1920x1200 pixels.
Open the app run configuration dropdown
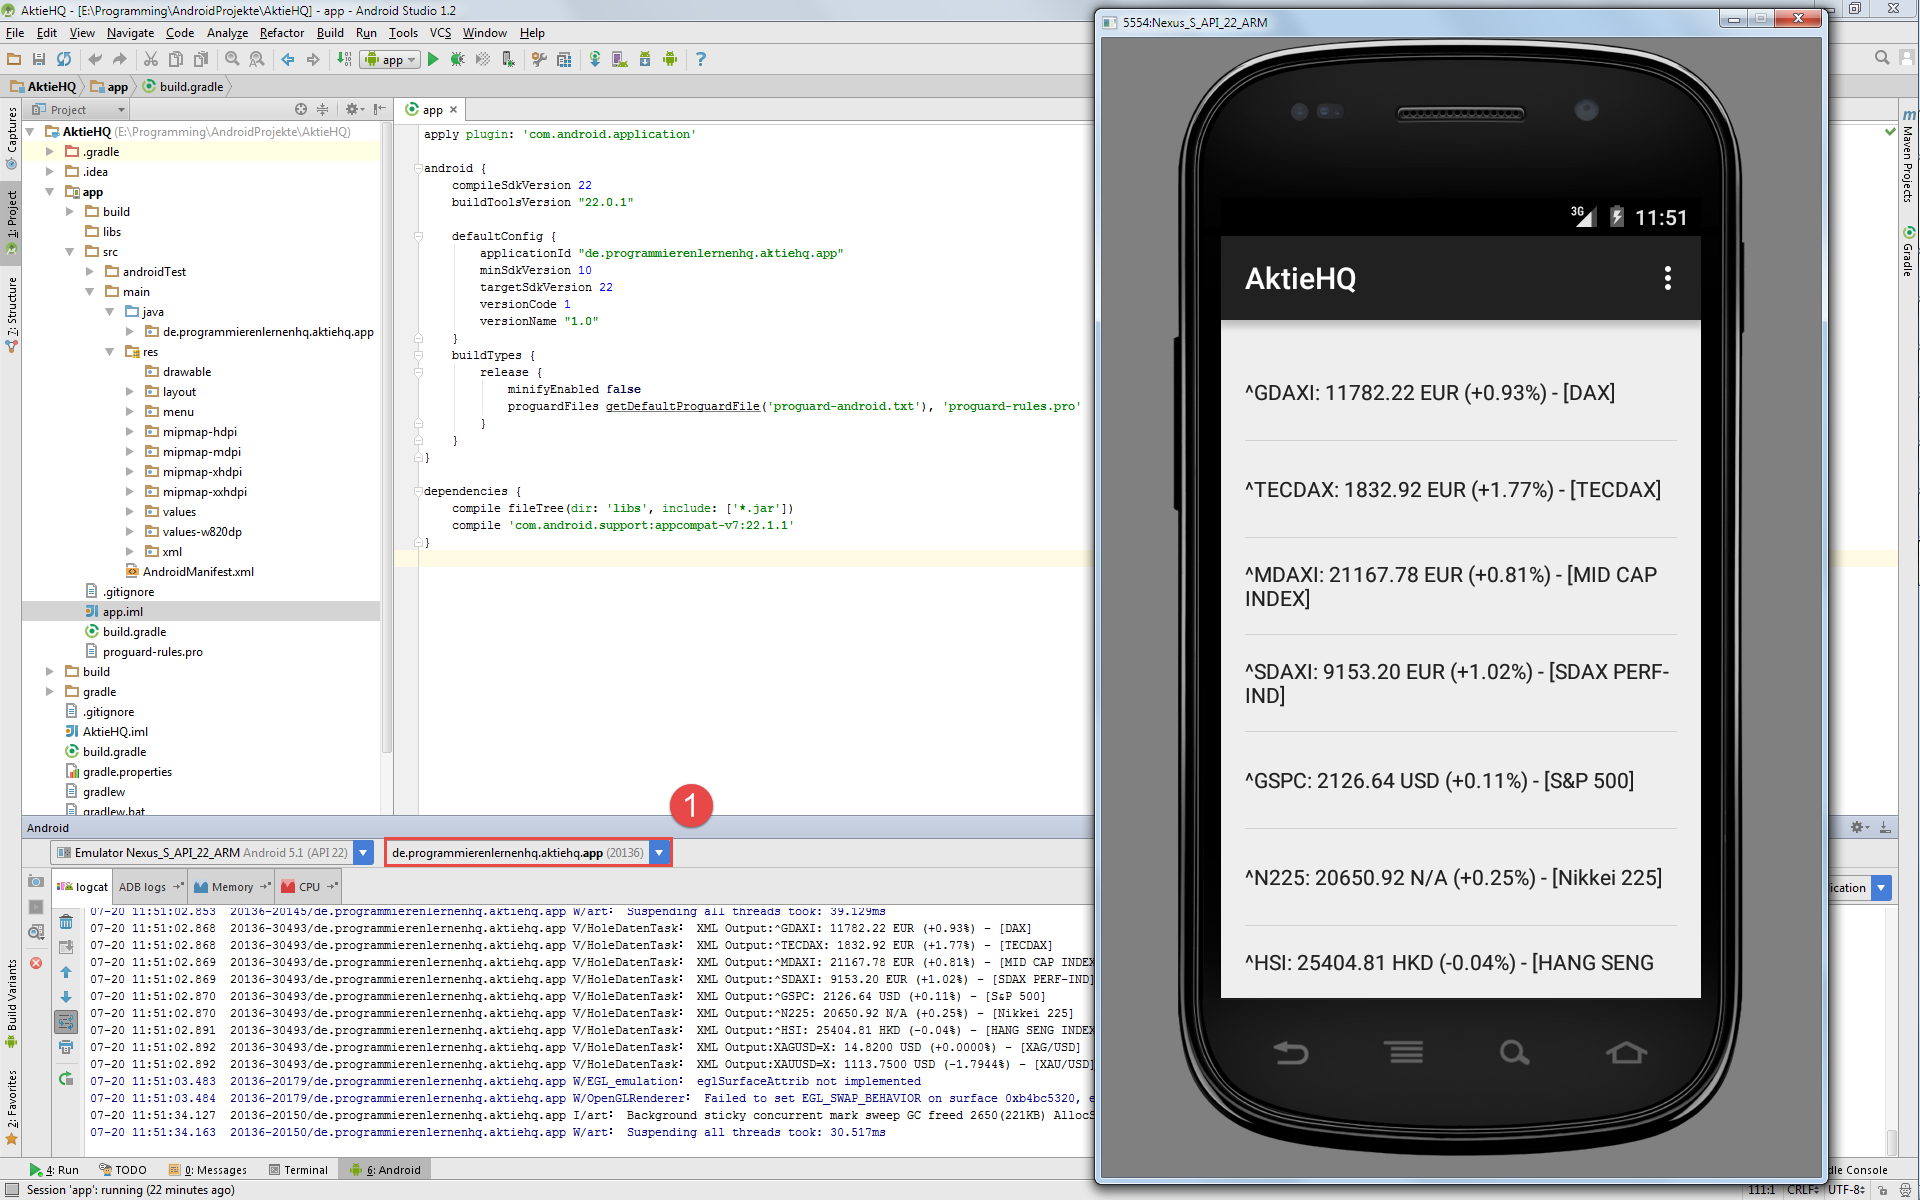pos(389,60)
